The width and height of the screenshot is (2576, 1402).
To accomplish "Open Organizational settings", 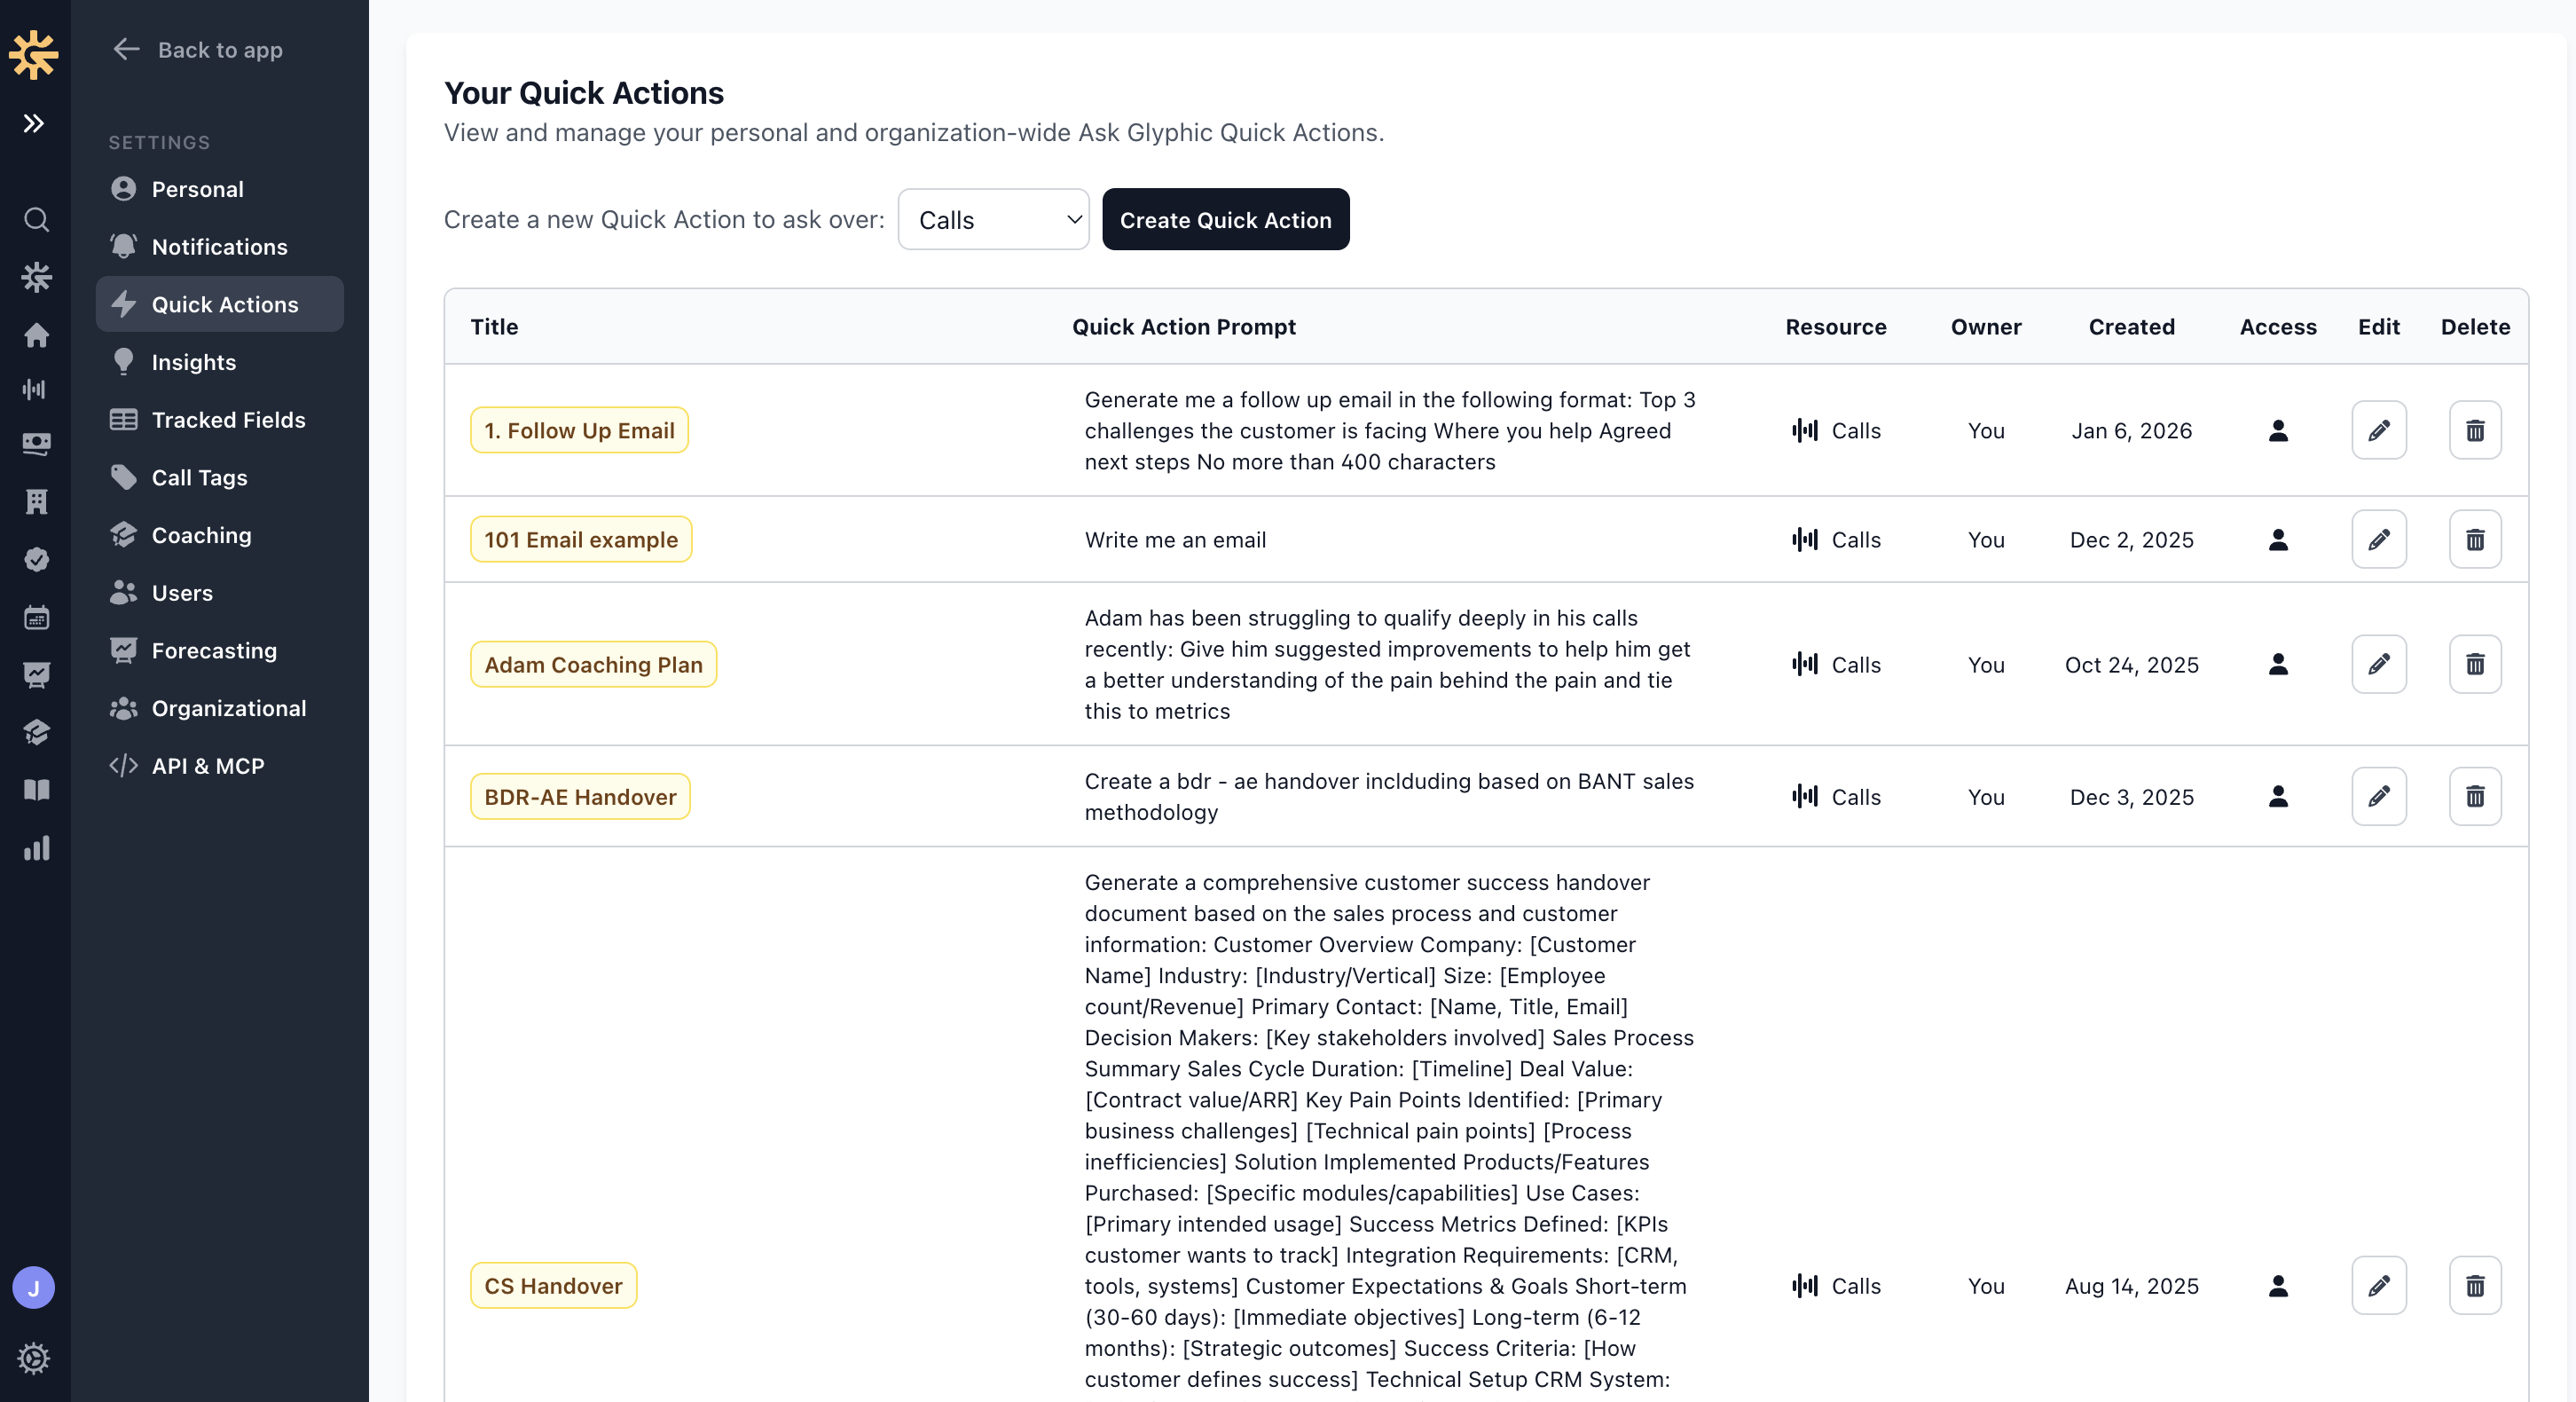I will 220,708.
